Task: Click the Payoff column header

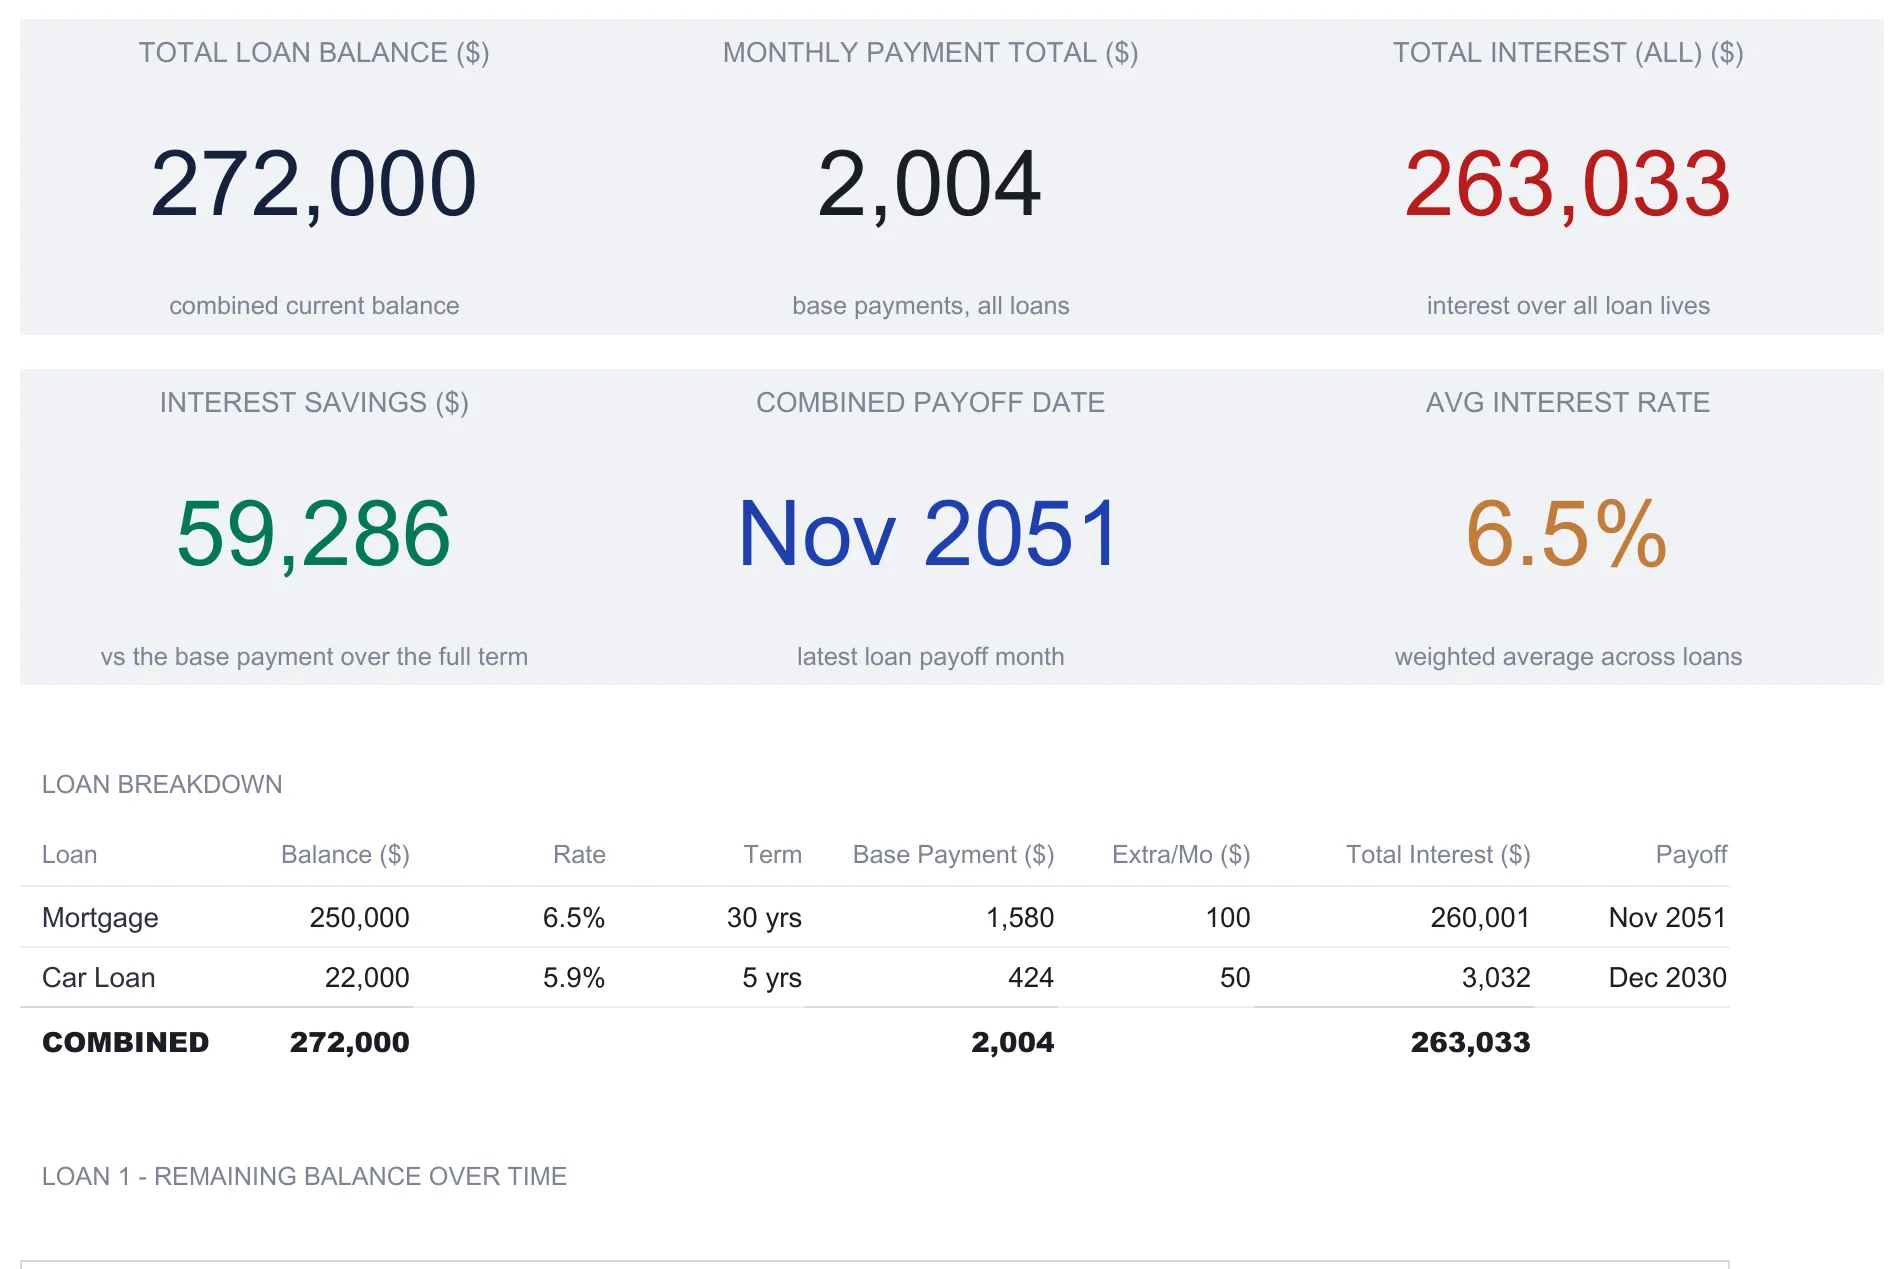Action: tap(1691, 855)
